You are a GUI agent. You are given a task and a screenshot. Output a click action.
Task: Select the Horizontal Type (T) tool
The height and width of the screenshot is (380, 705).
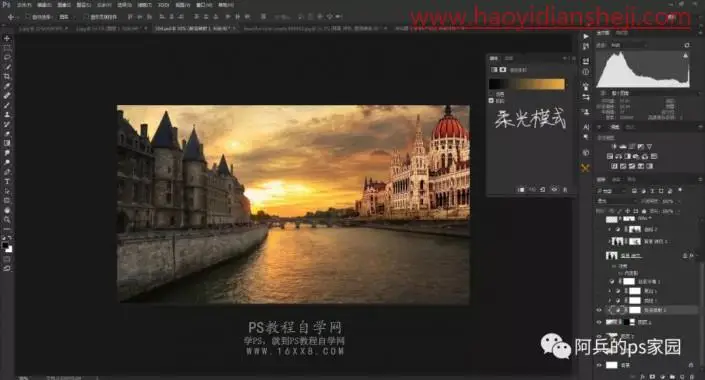coord(7,181)
